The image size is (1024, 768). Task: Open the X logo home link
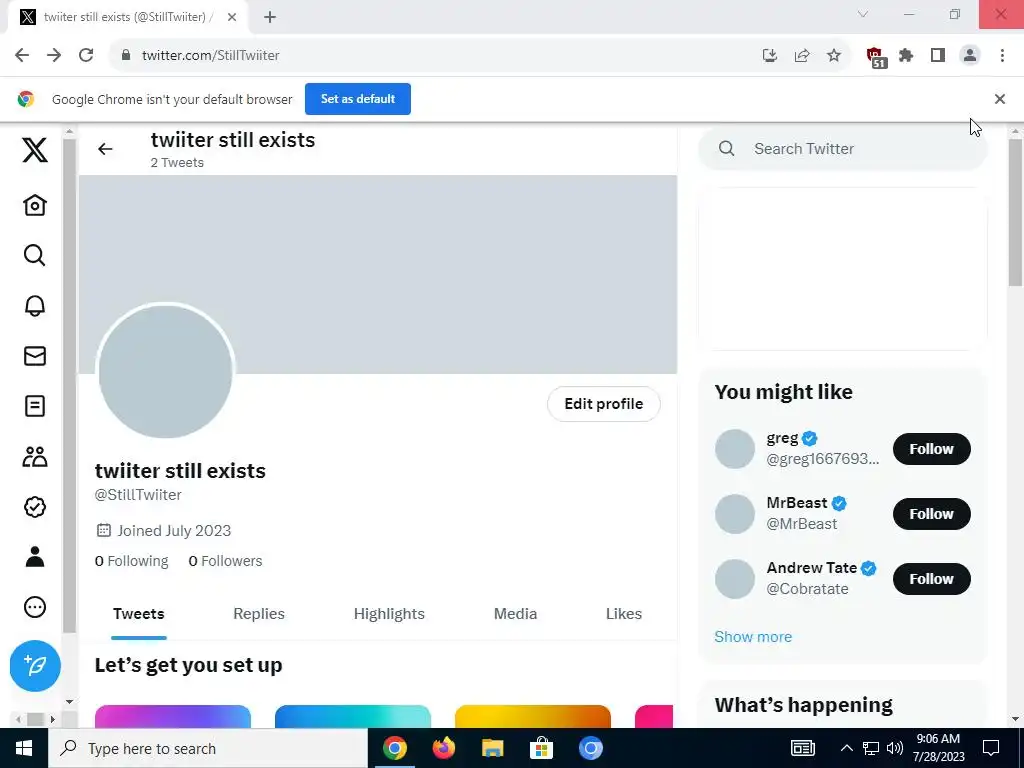(x=35, y=150)
